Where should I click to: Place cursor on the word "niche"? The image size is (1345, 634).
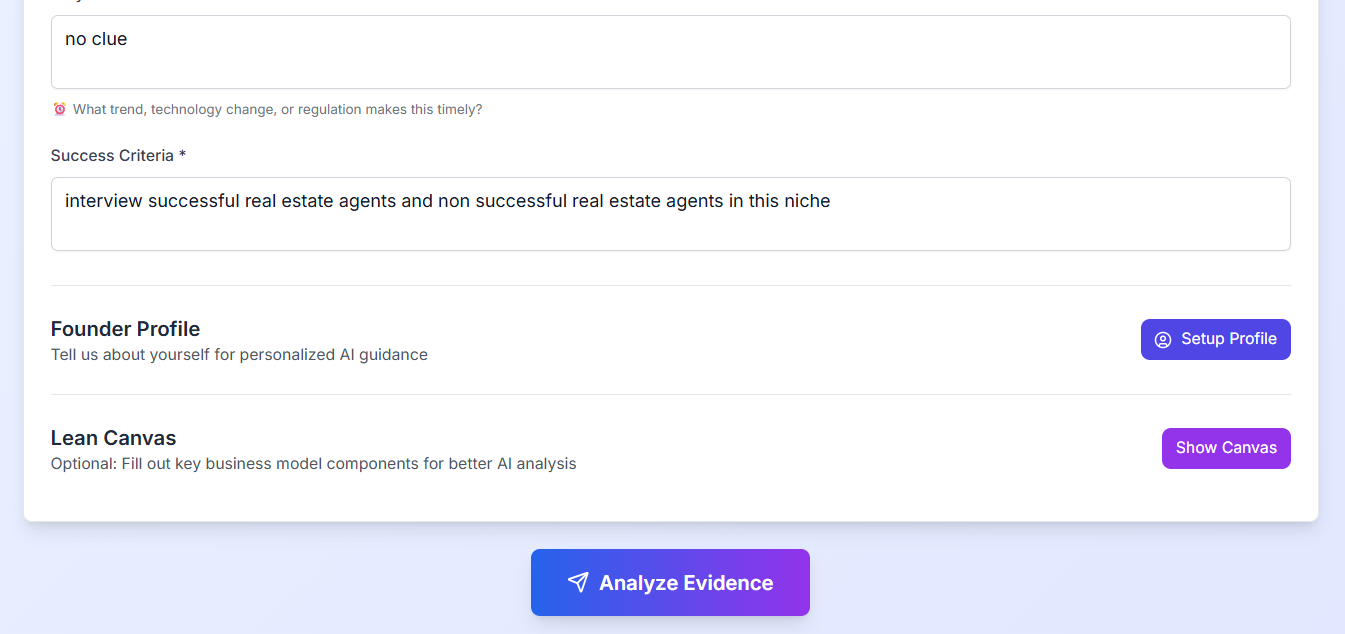807,201
